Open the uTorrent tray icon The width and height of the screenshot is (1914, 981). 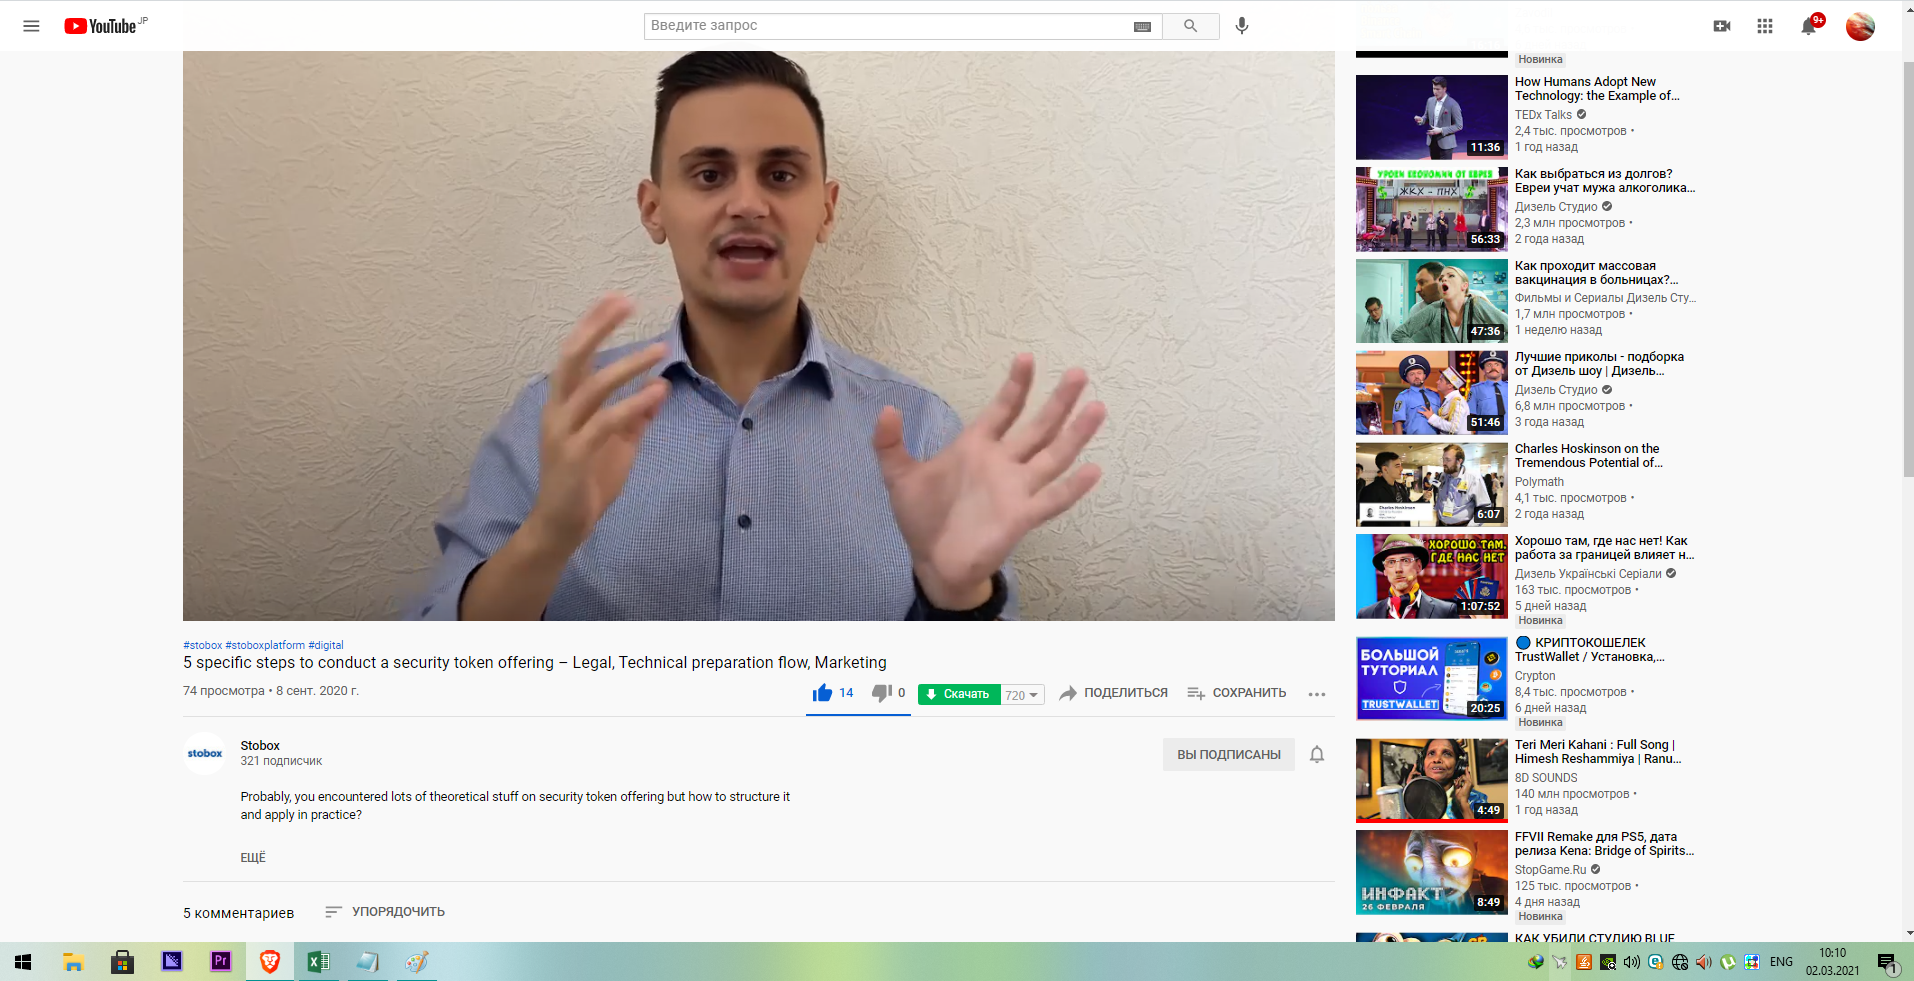coord(1727,962)
